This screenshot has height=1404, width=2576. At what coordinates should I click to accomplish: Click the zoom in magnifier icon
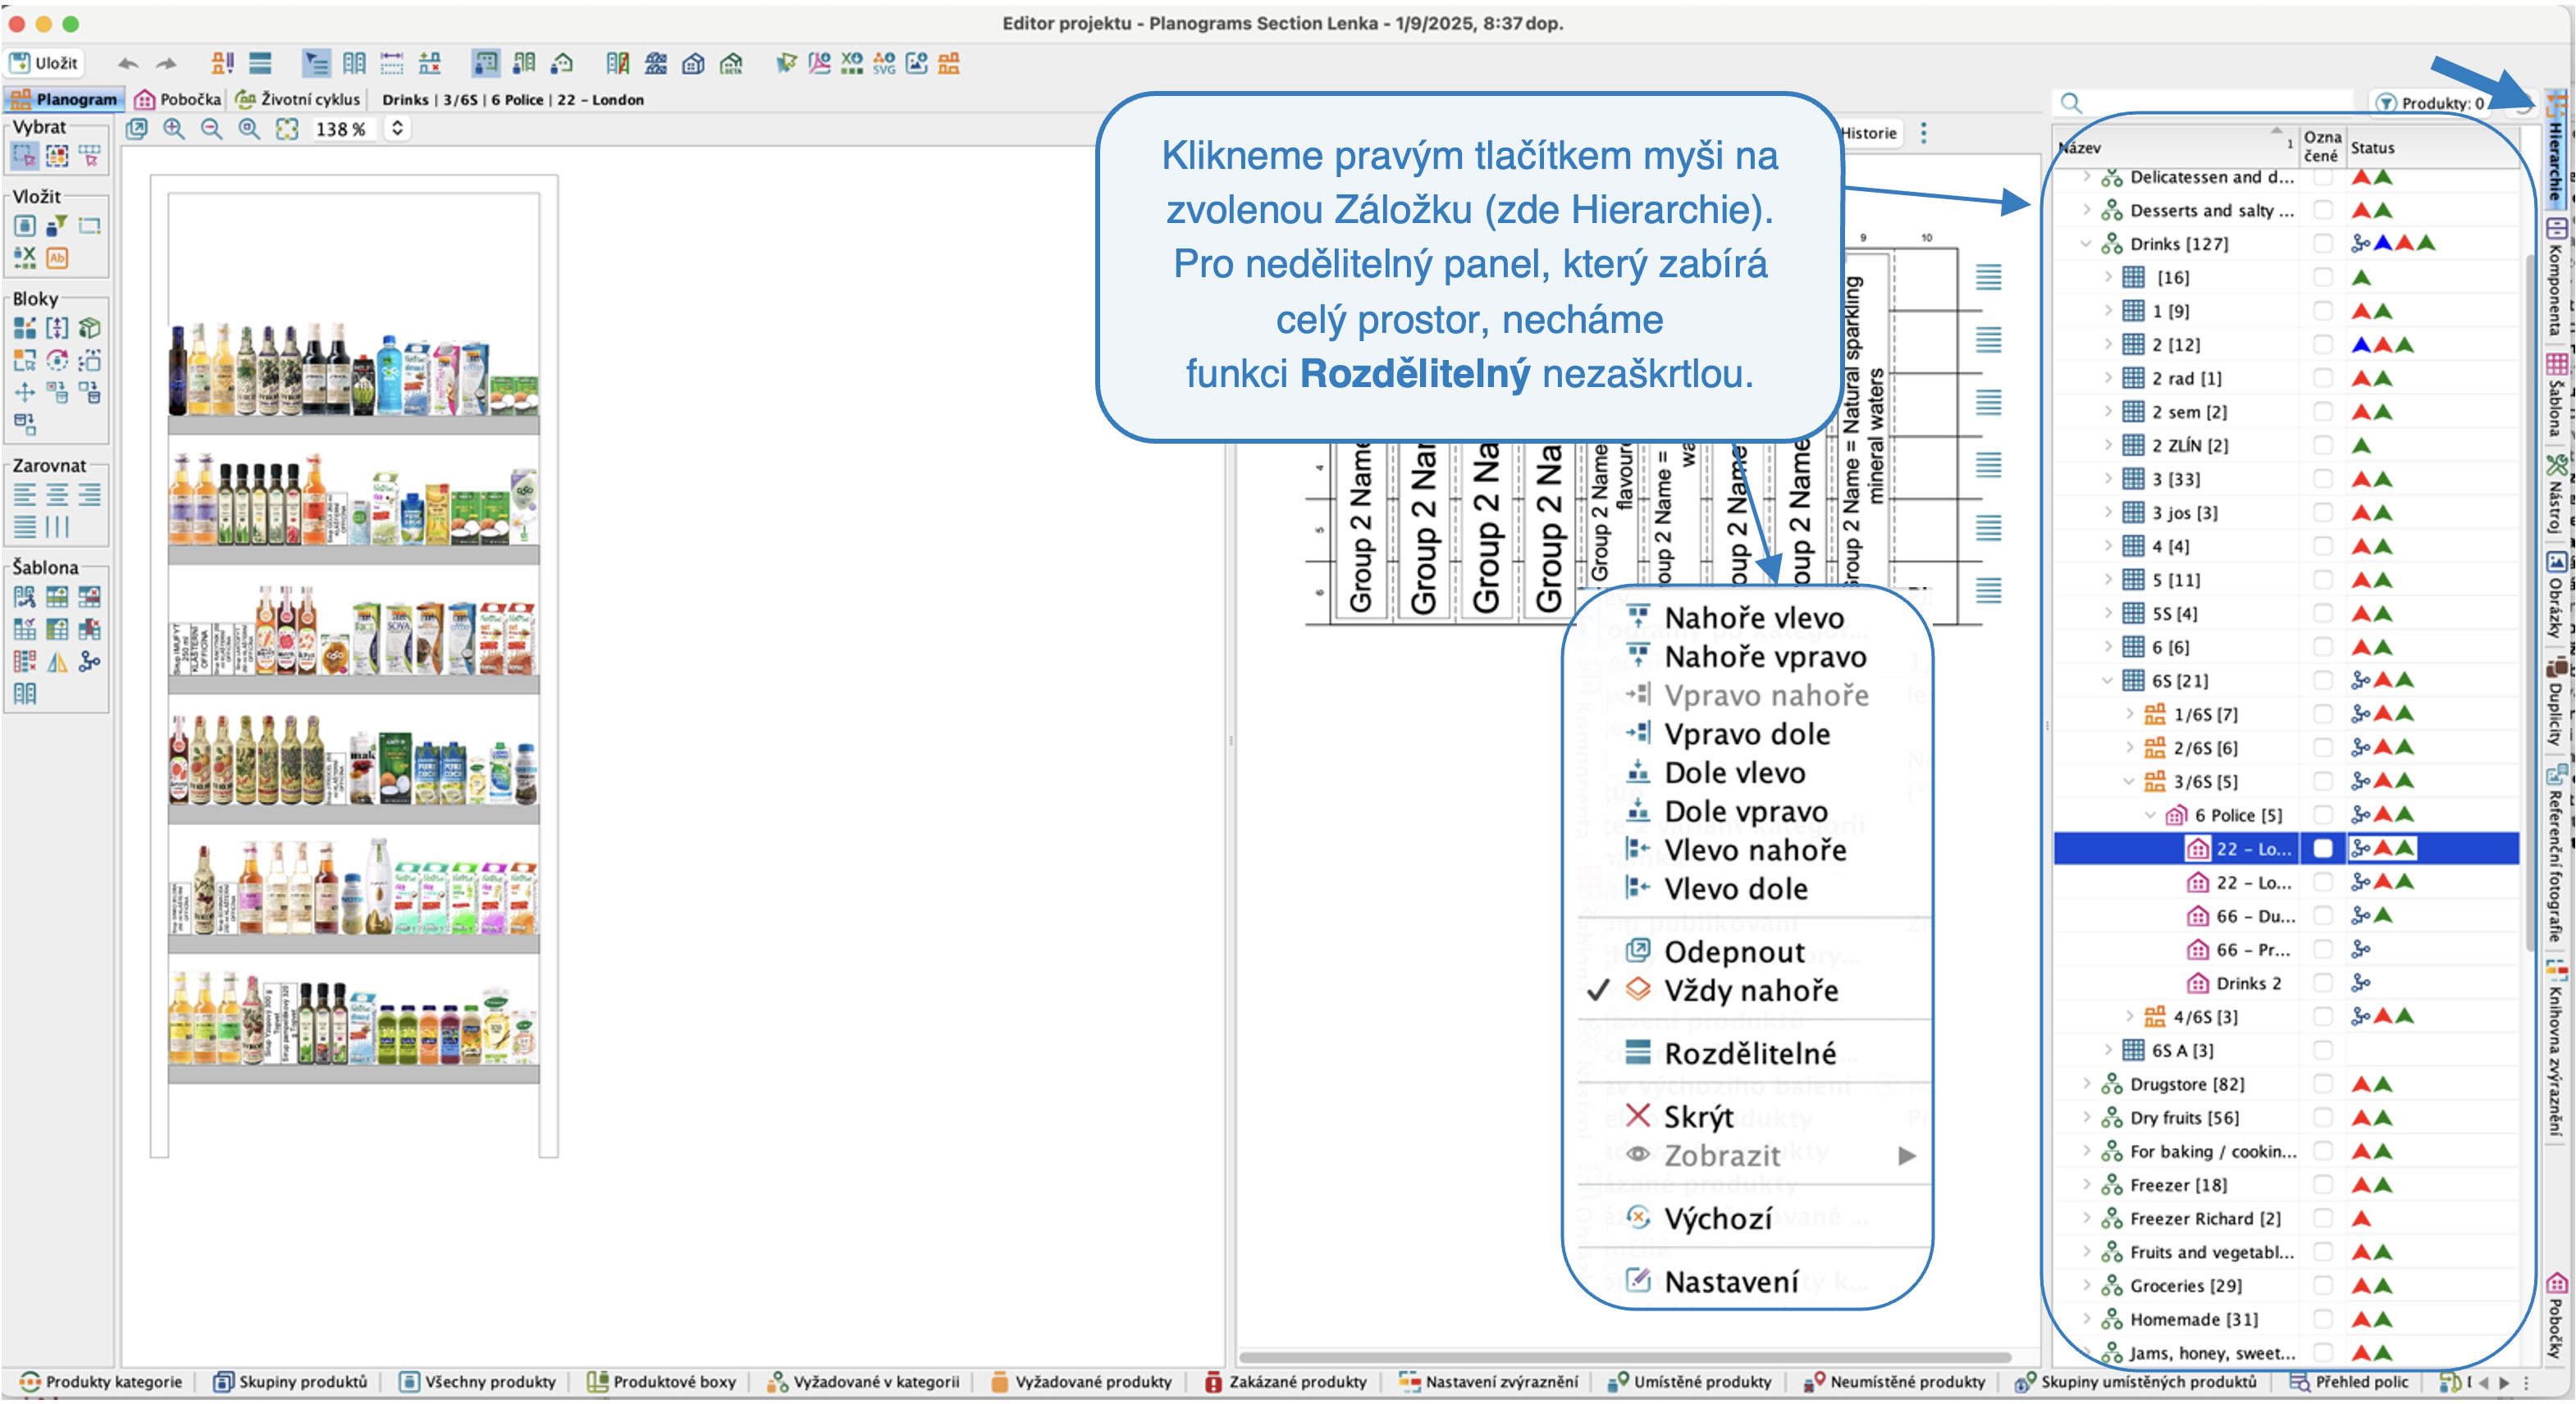pyautogui.click(x=174, y=129)
